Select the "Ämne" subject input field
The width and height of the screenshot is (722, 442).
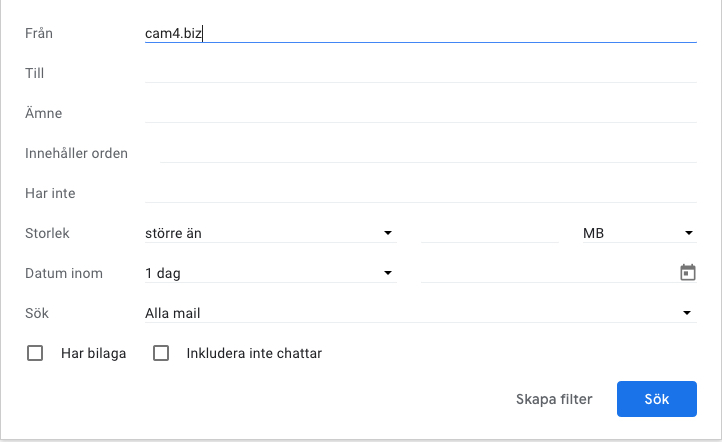click(x=420, y=113)
